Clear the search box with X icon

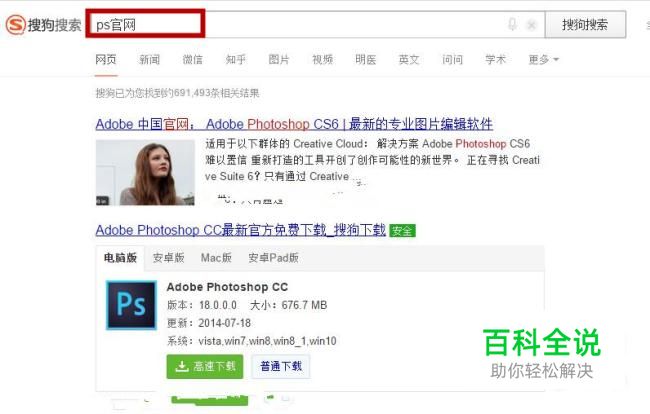point(531,25)
